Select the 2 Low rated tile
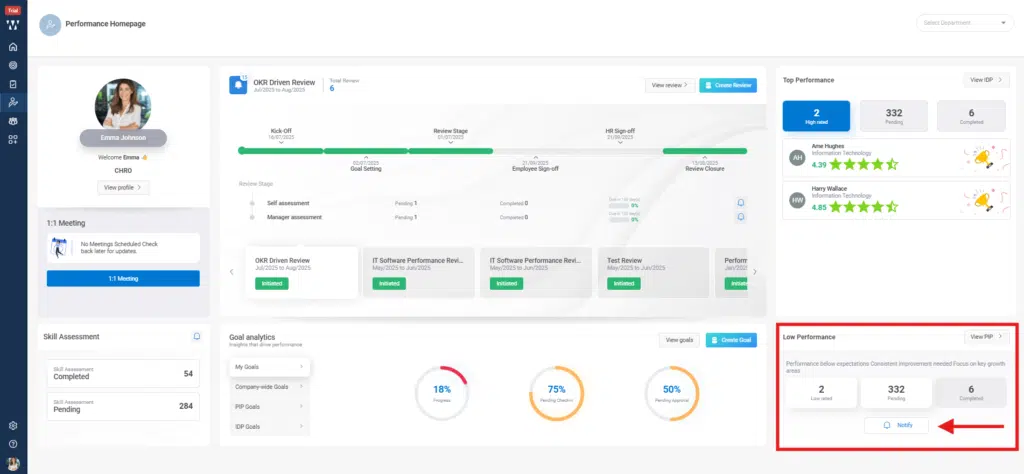Screen dimensions: 1024x474 tap(821, 392)
